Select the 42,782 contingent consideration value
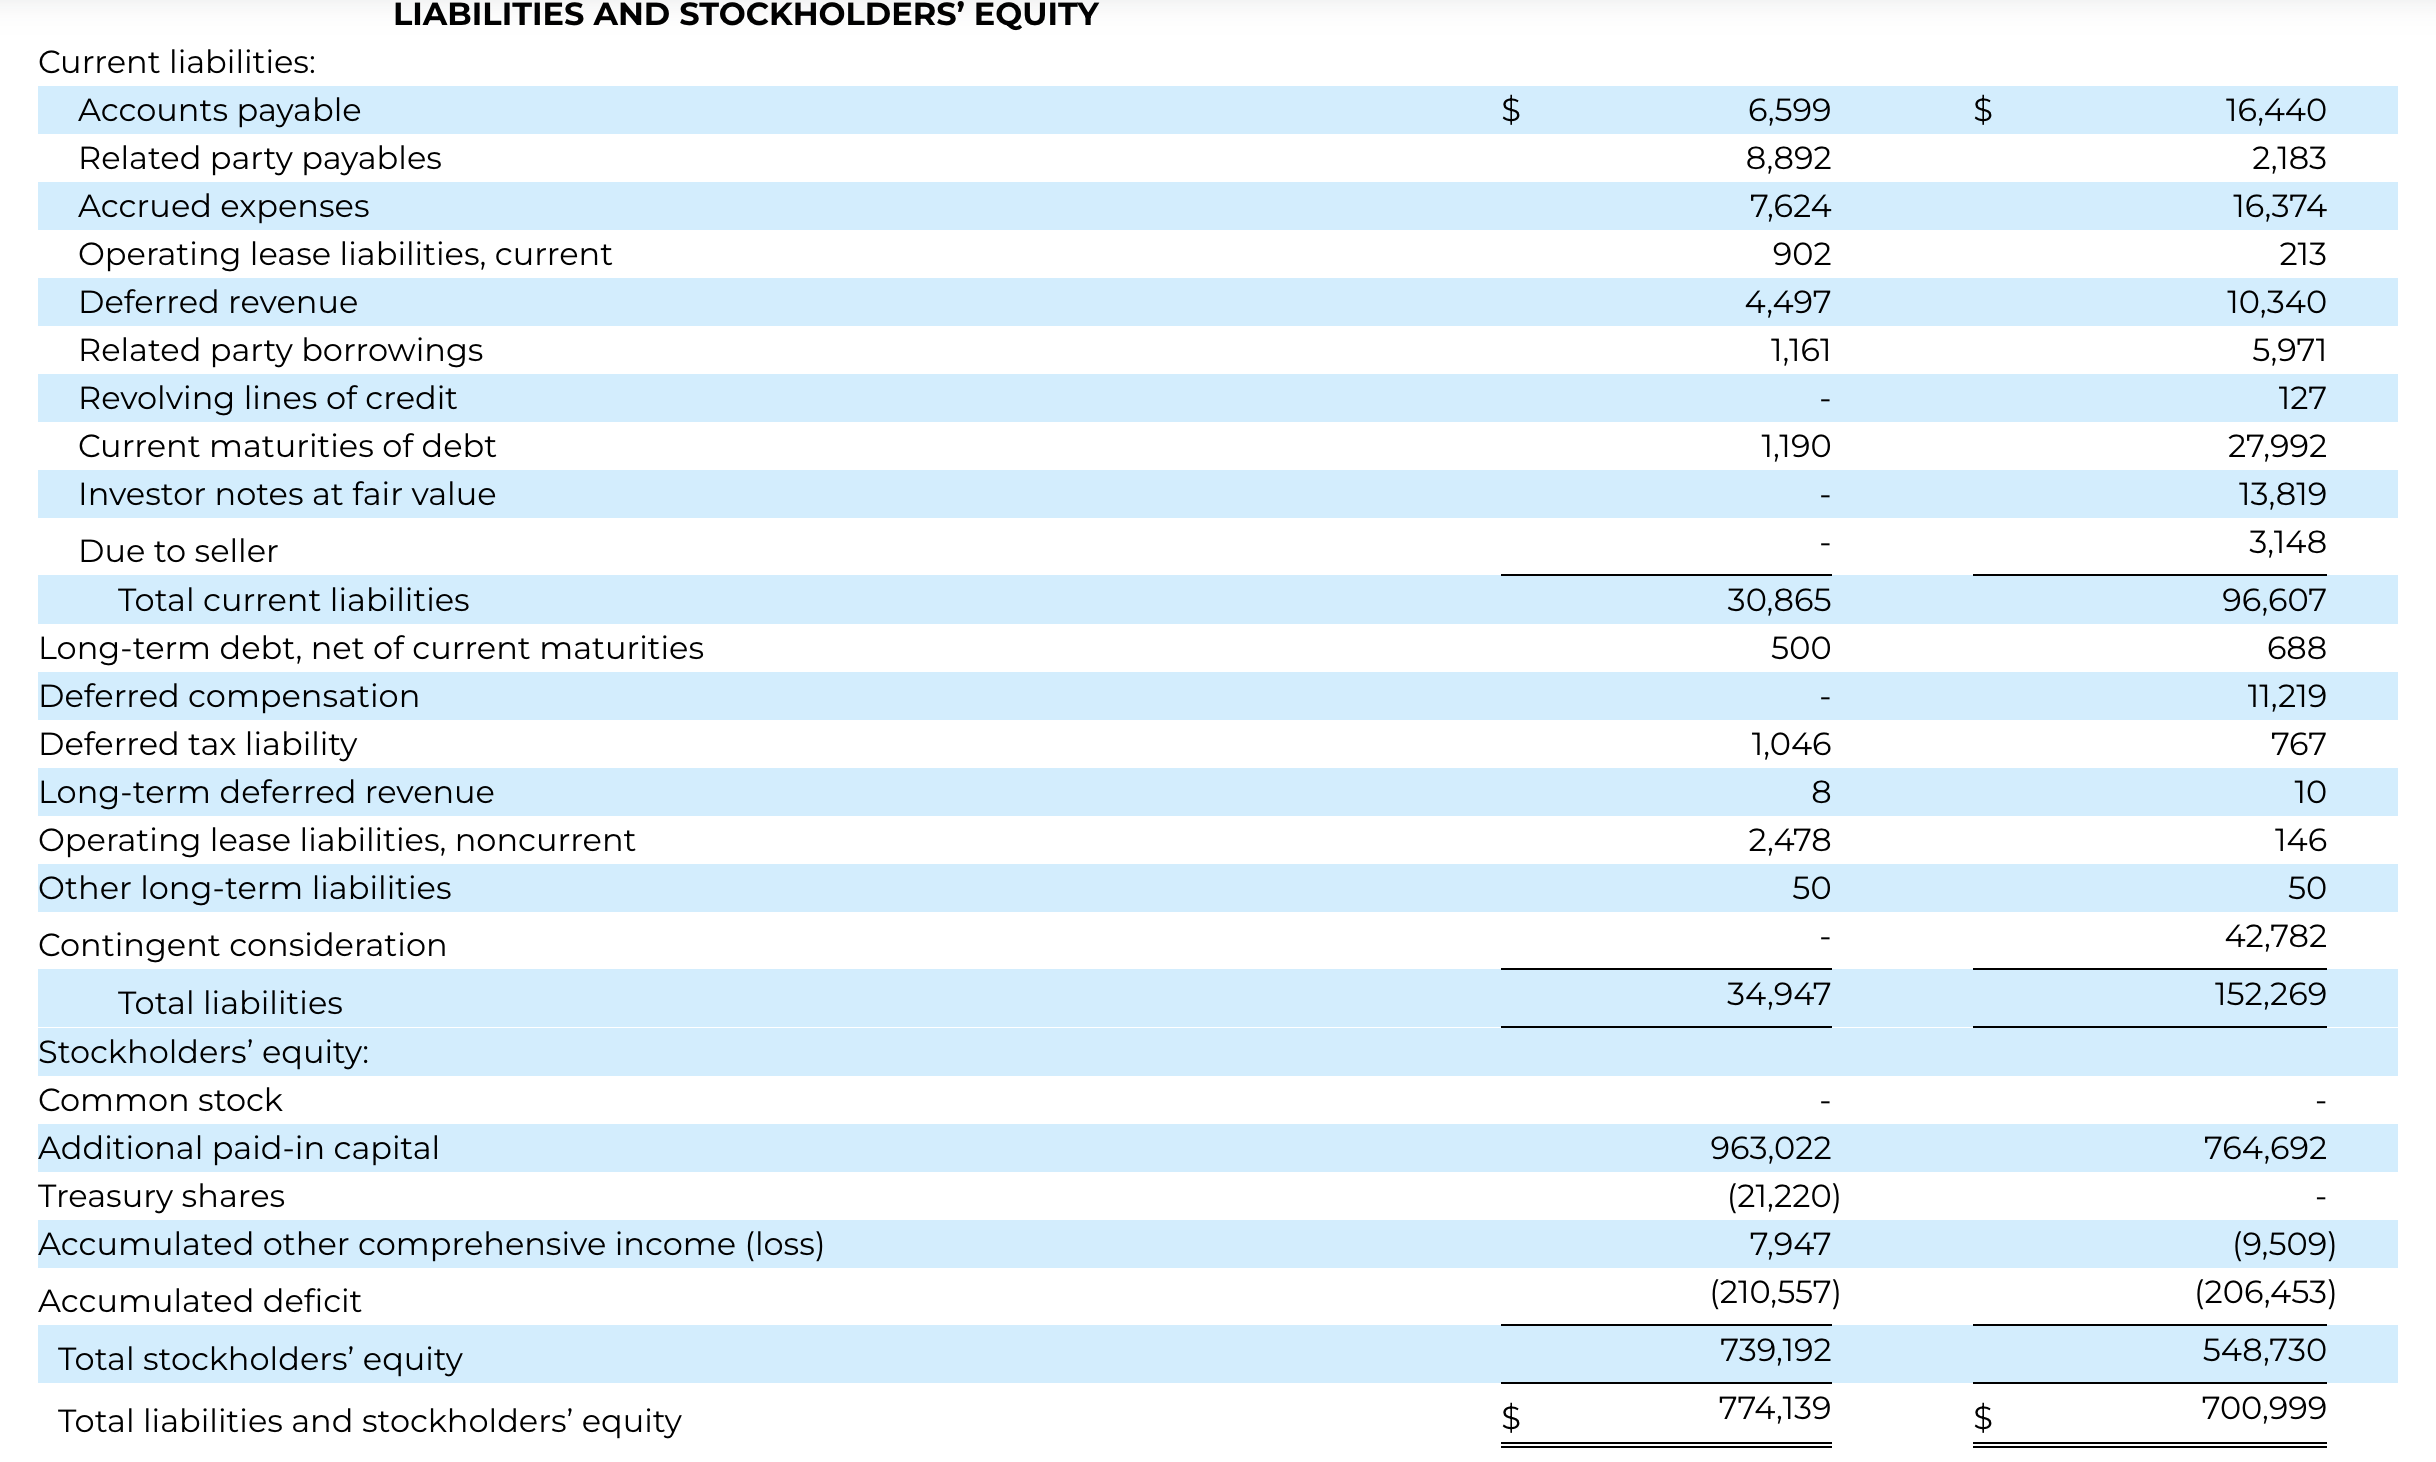 [2275, 936]
